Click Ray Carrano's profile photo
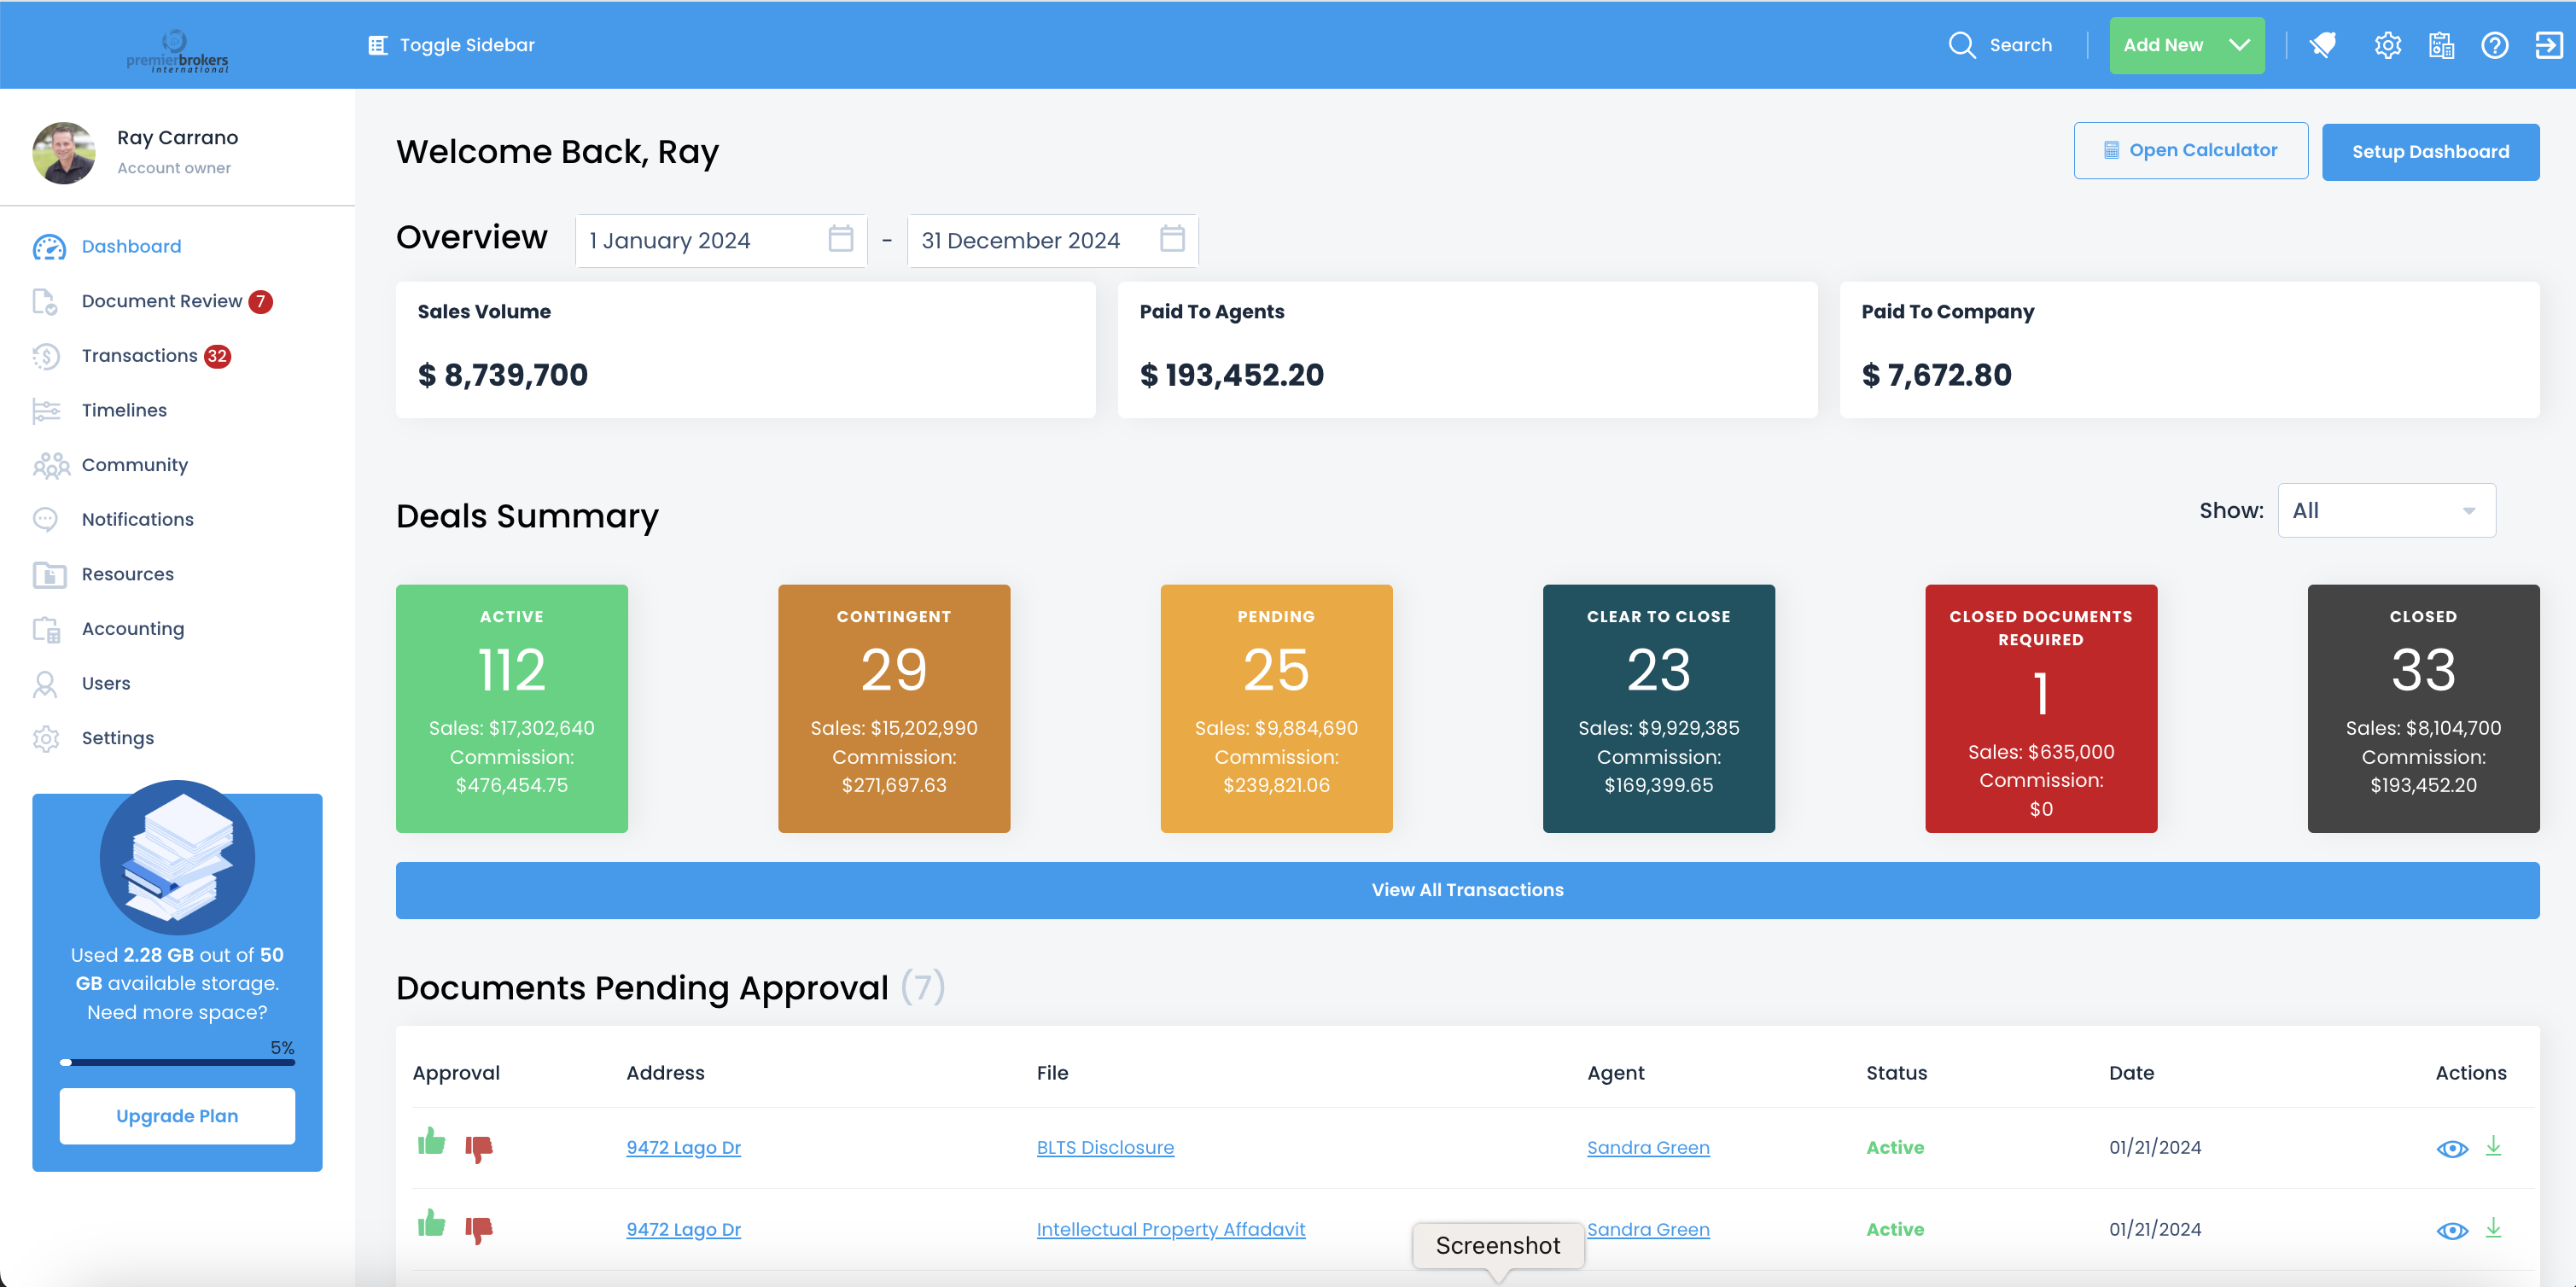This screenshot has width=2576, height=1287. point(64,153)
